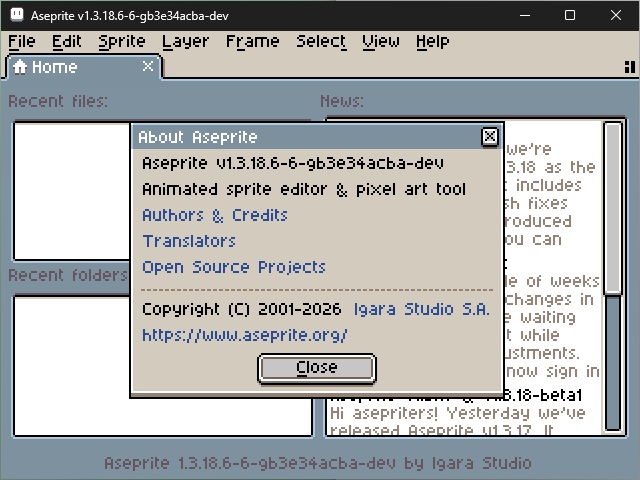This screenshot has width=640, height=480.
Task: Click the "News:" label
Action: (342, 101)
